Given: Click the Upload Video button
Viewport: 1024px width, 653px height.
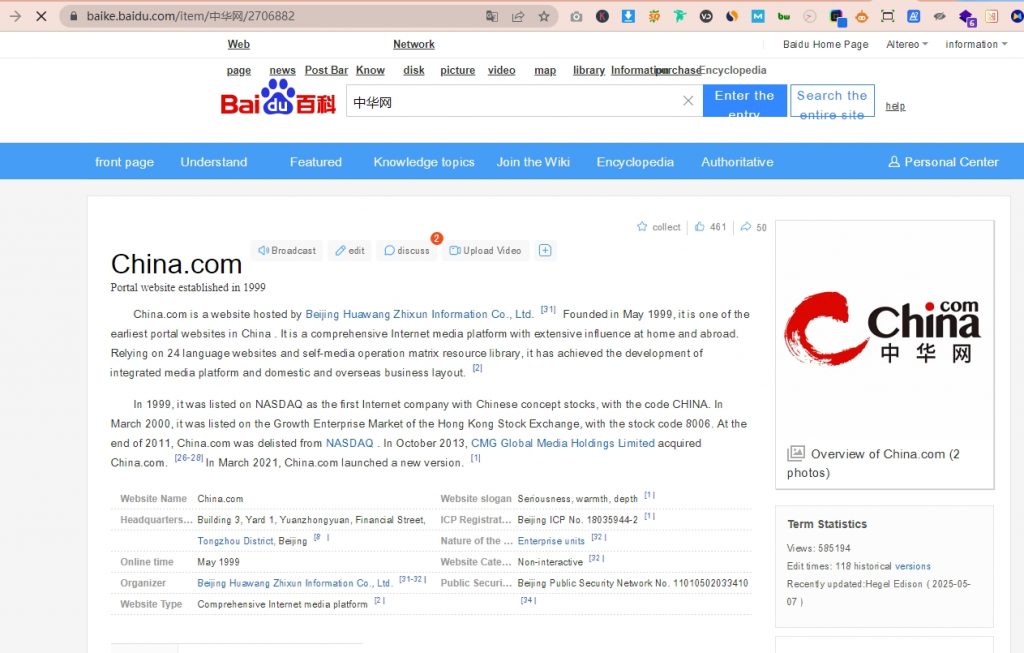Looking at the screenshot, I should tap(485, 251).
